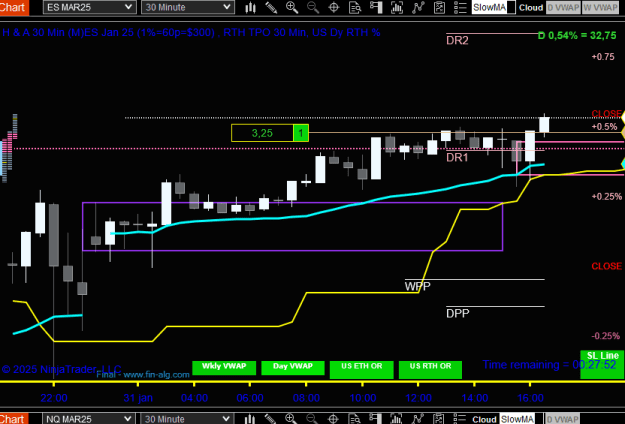Toggle Chart Trader icon in ES chart toolbar

(x=376, y=8)
